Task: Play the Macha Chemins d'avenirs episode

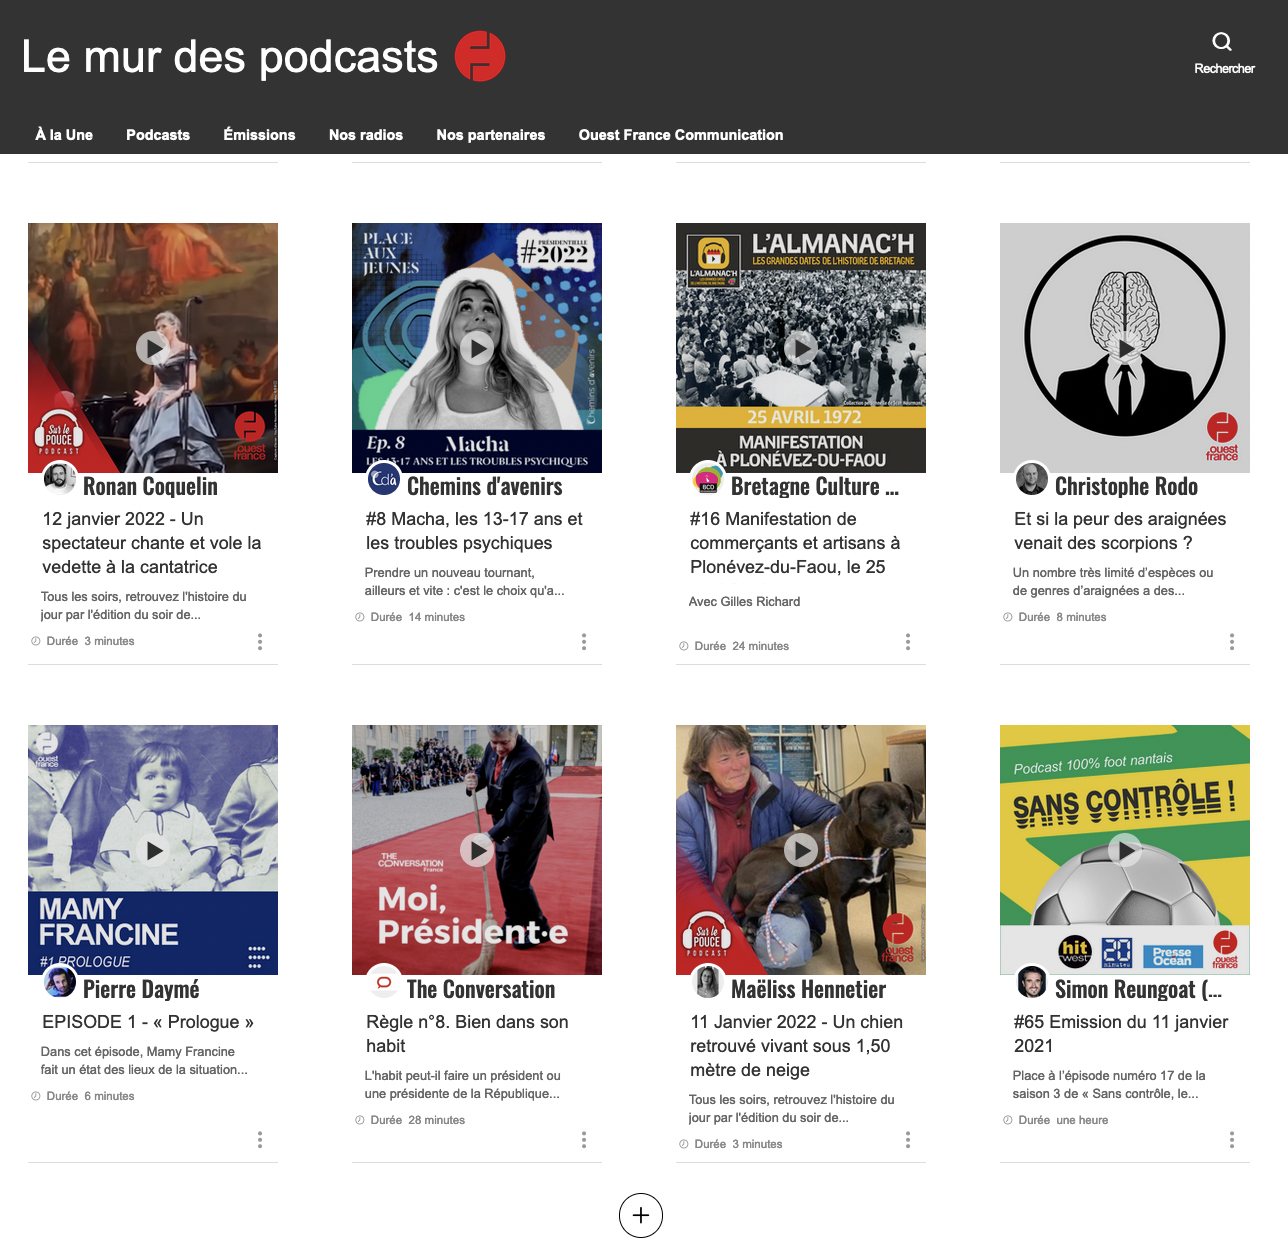Action: (476, 347)
